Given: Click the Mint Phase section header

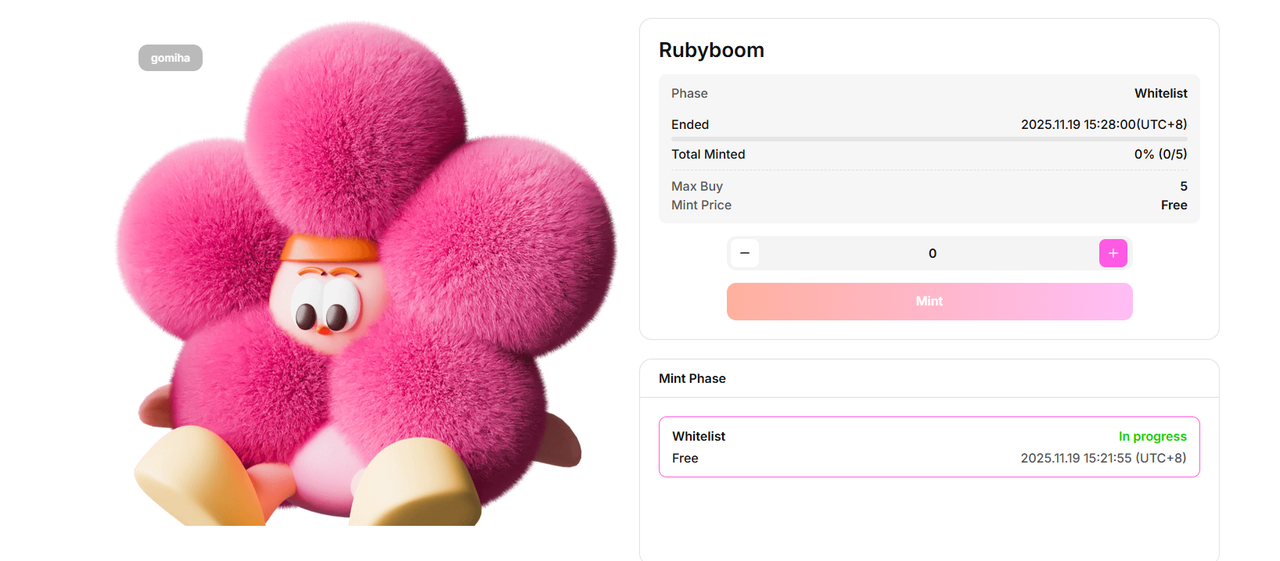Looking at the screenshot, I should [x=692, y=379].
